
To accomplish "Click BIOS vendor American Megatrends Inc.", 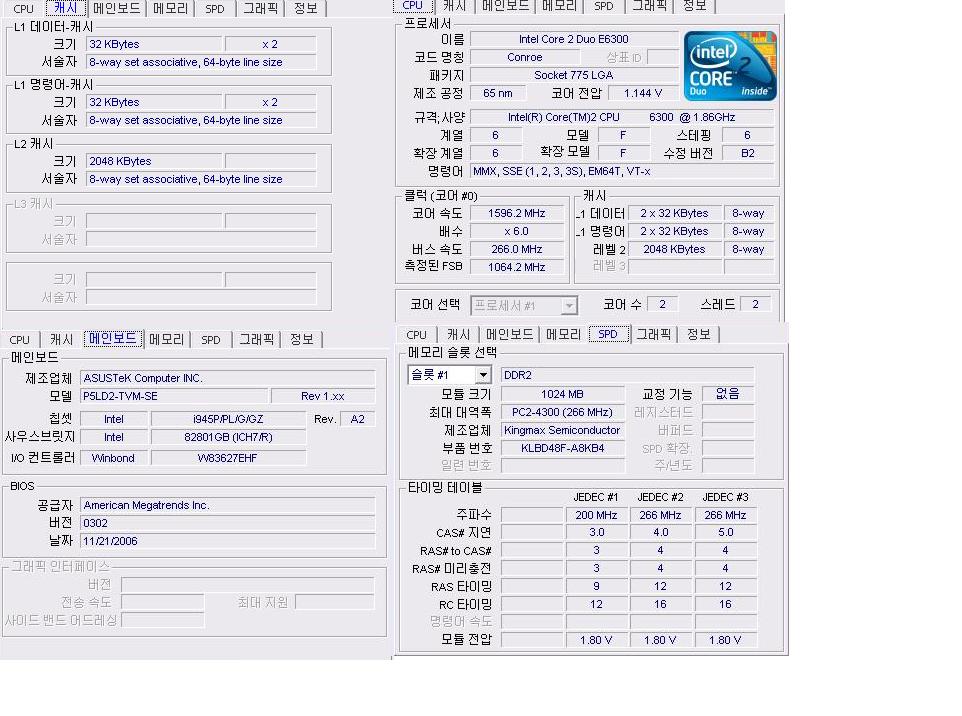I will [x=228, y=505].
